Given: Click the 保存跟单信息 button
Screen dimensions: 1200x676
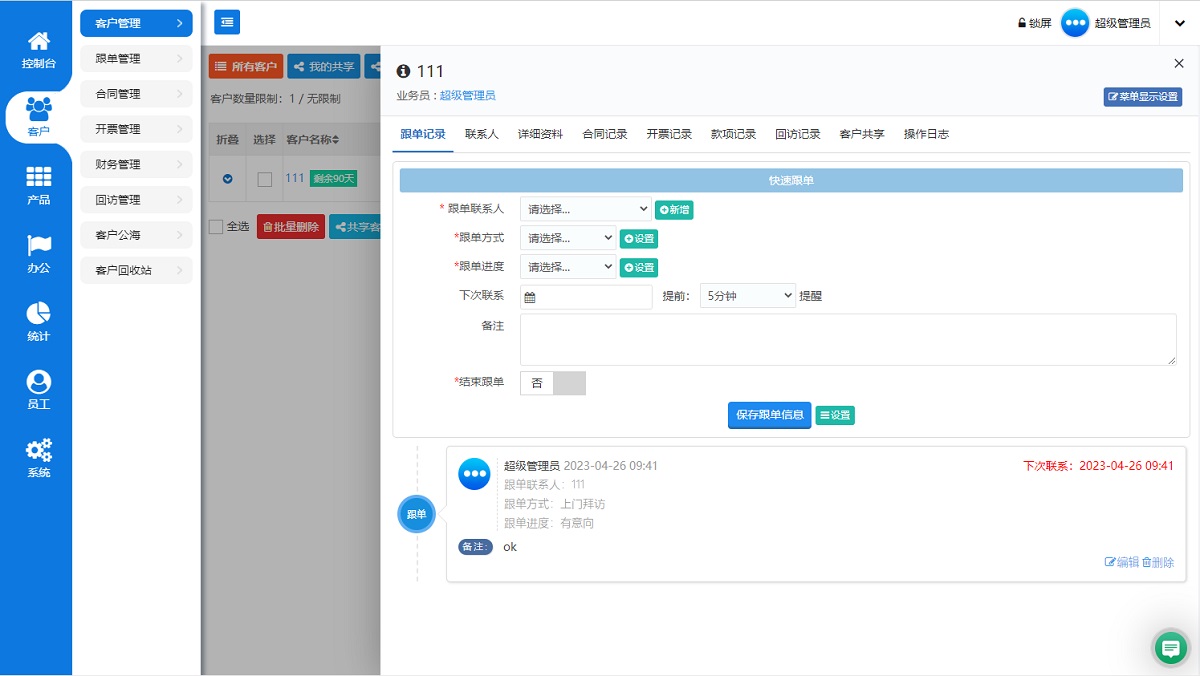Looking at the screenshot, I should pyautogui.click(x=769, y=415).
